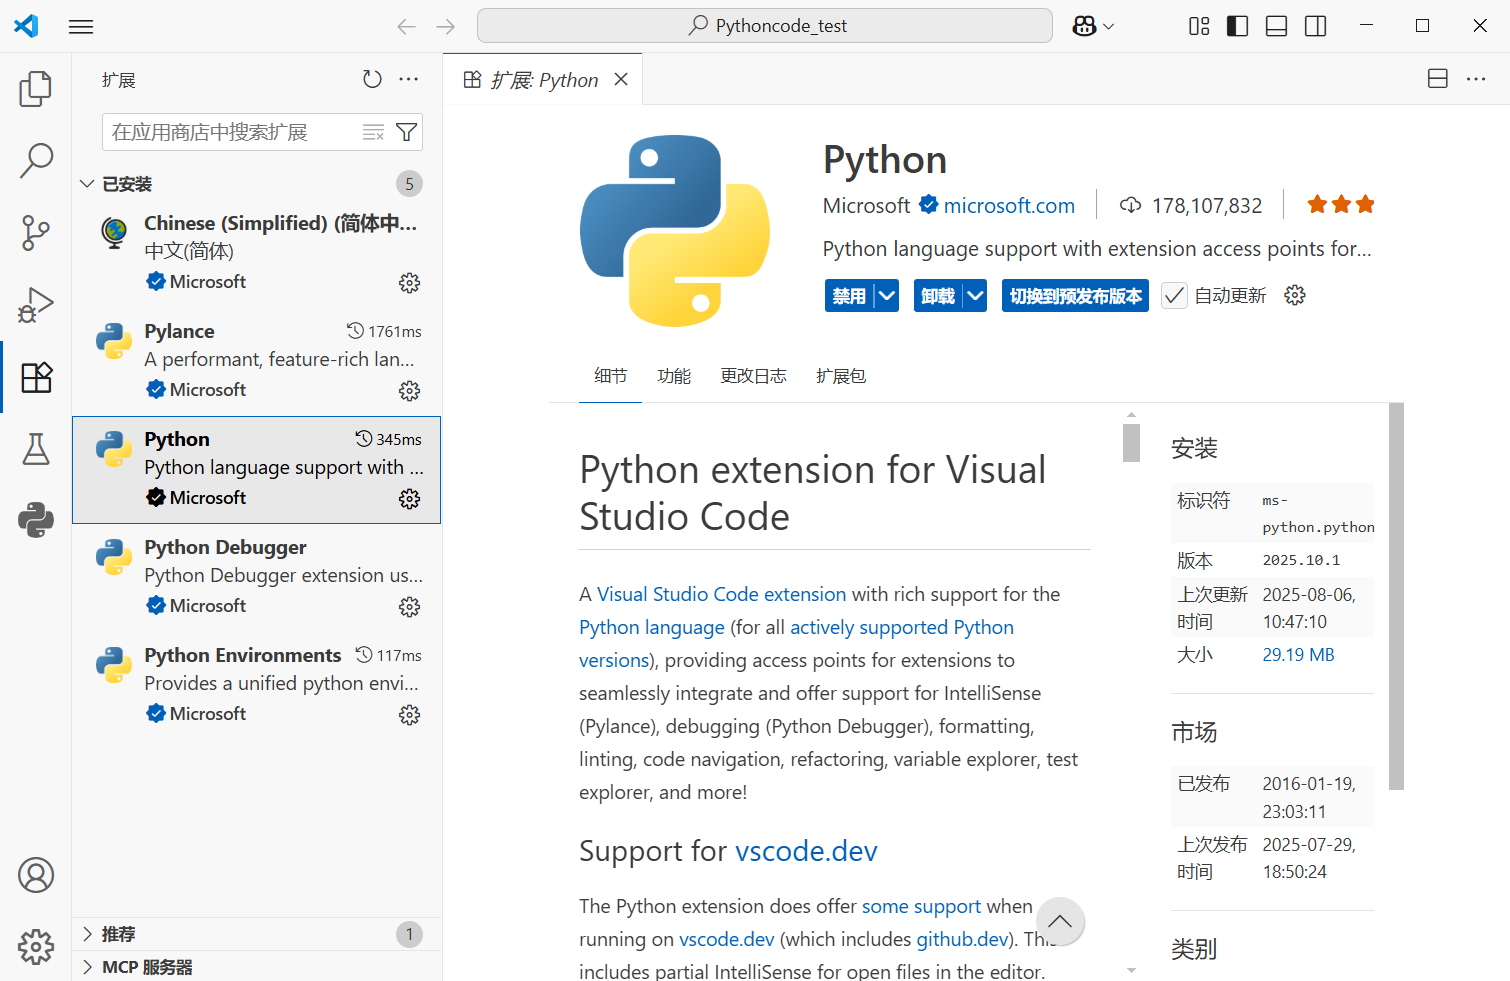
Task: Toggle the secondary side bar visibility
Action: coord(1316,27)
